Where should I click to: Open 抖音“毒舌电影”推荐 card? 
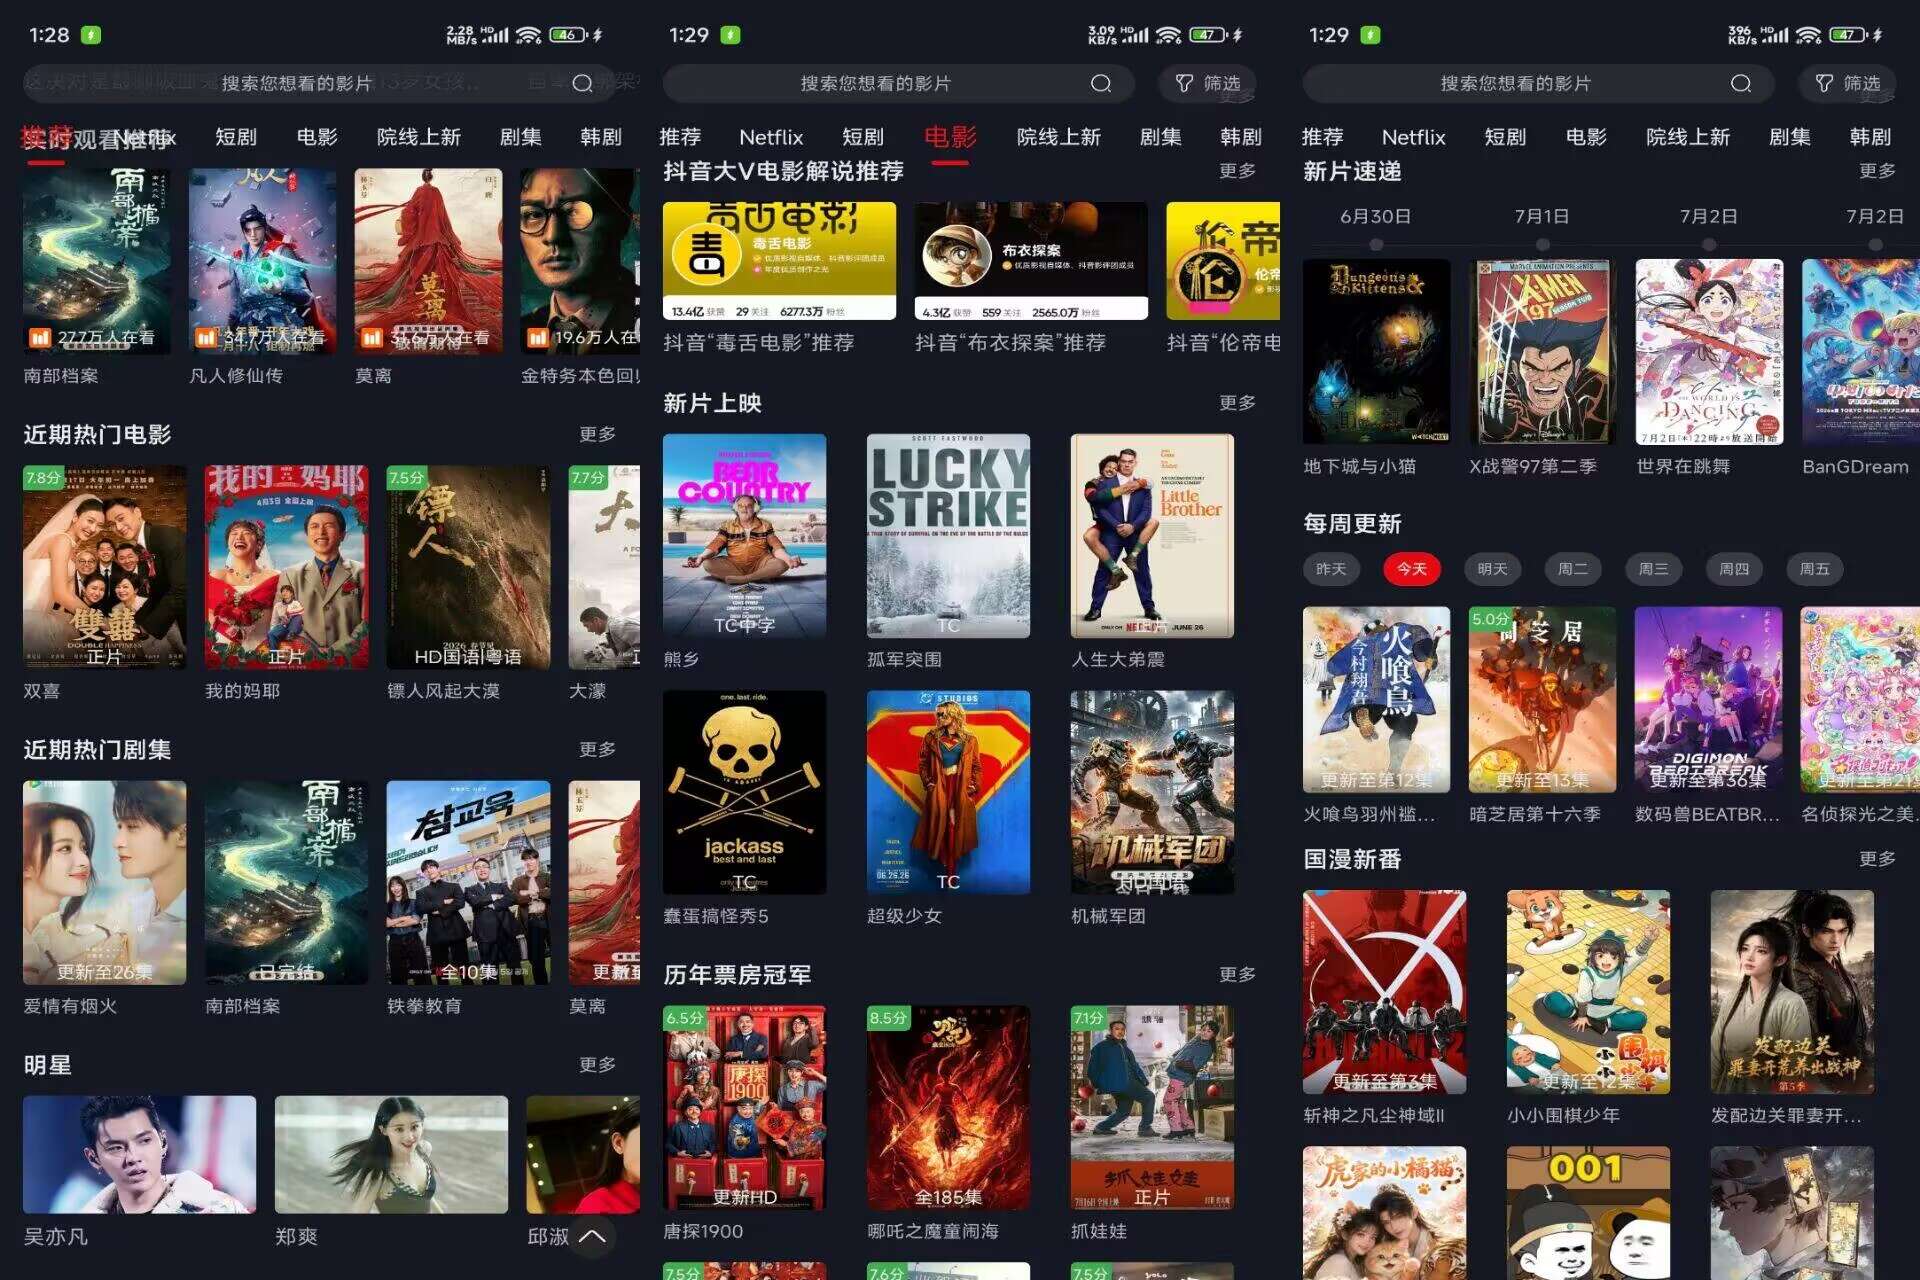tap(779, 261)
